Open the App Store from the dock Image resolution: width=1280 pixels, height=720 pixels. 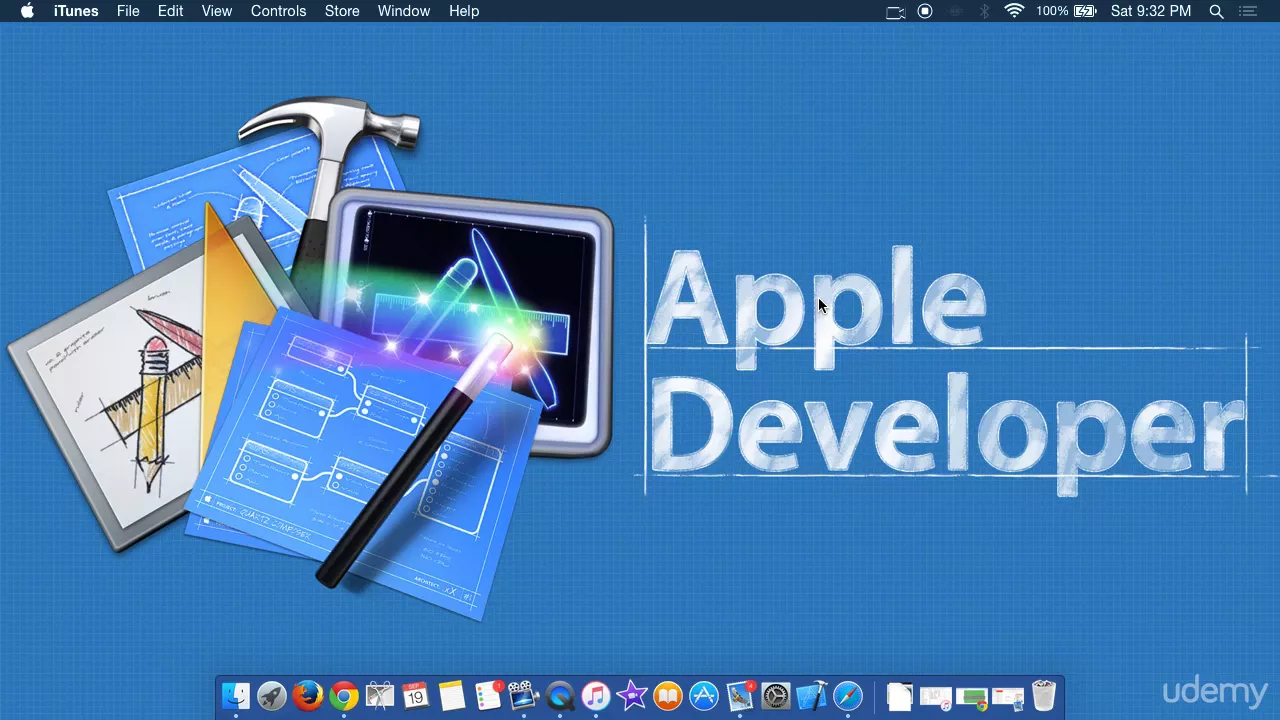click(x=704, y=696)
